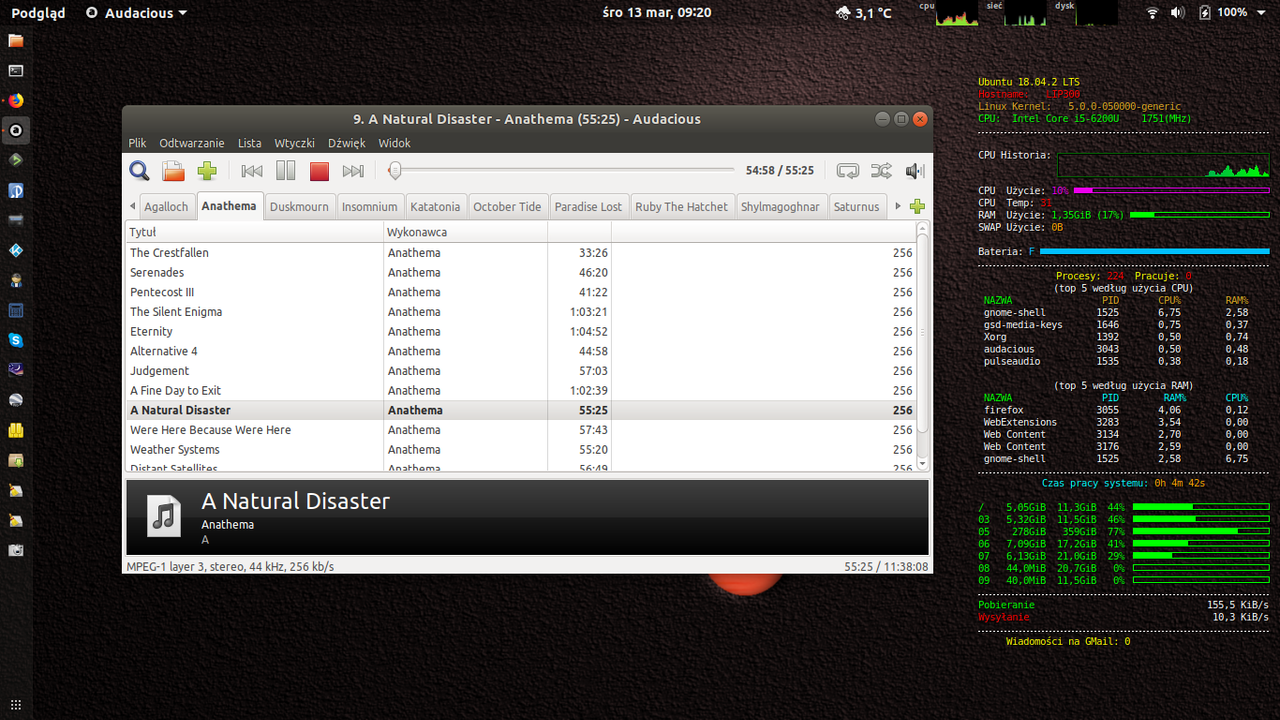Toggle shuffle mode in Audacious toolbar
Screen dimensions: 1280x720
(881, 171)
